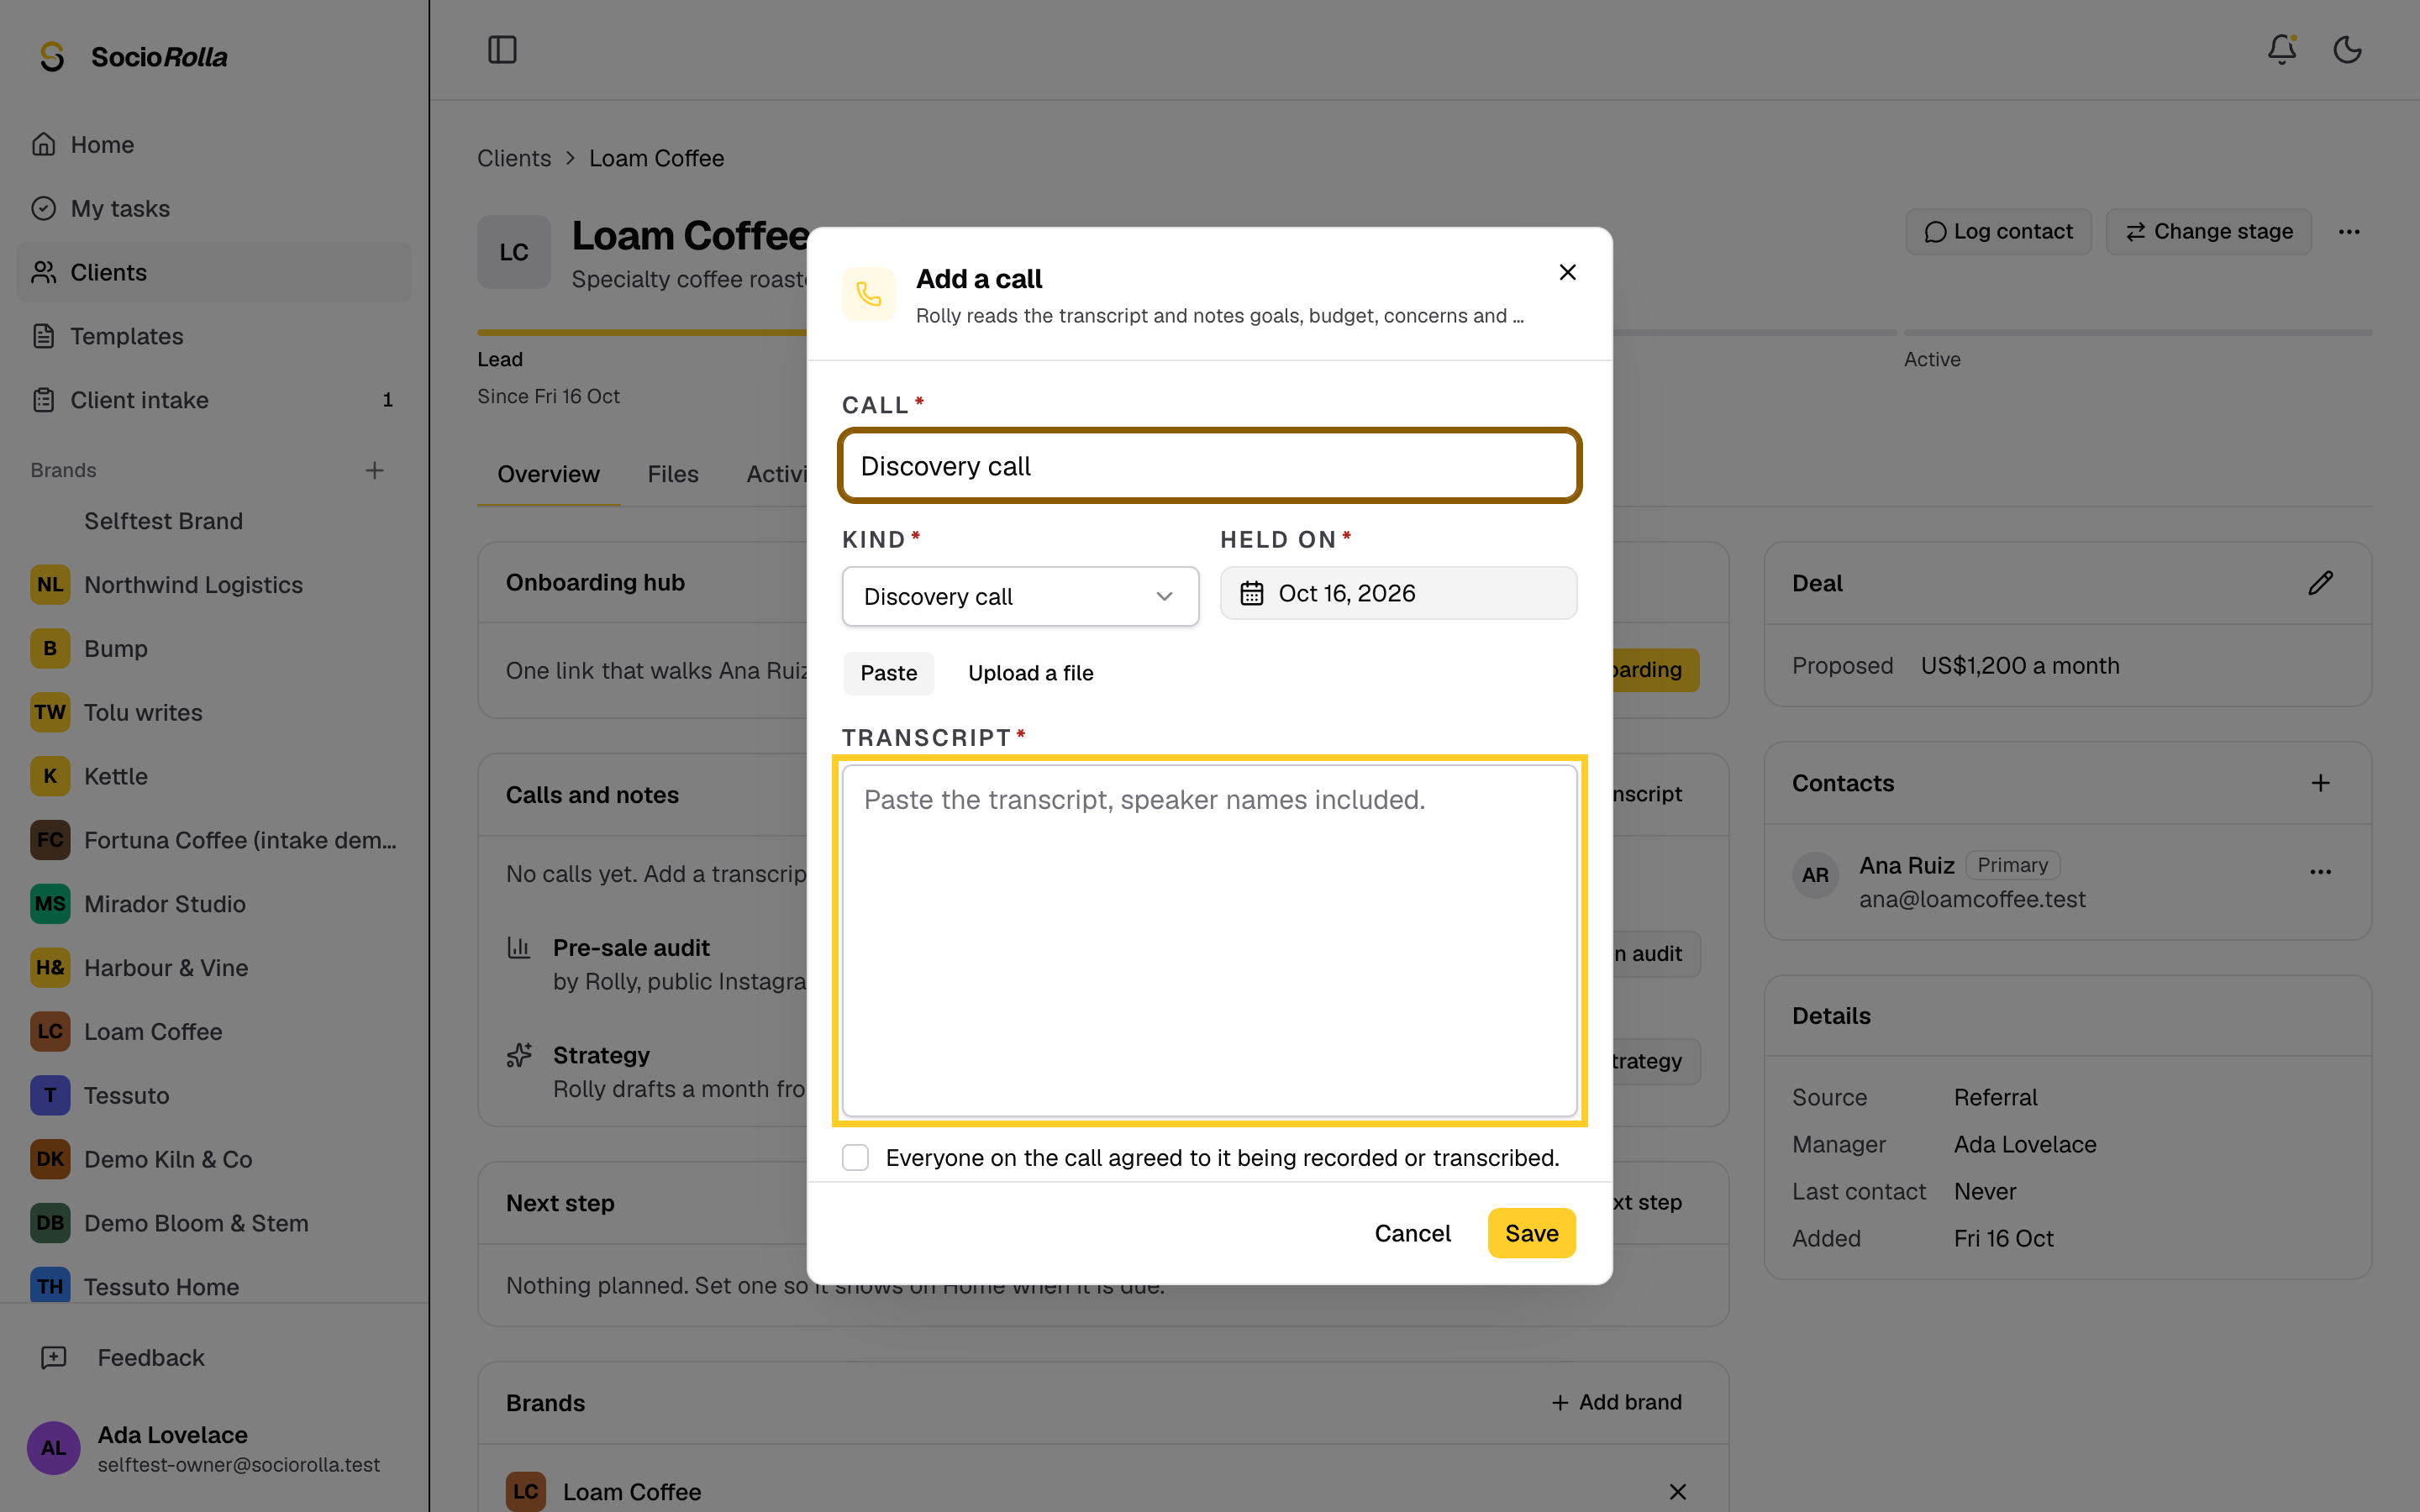Screen dimensions: 2420x1512
Task: Open My tasks in sidebar
Action: pos(214,208)
